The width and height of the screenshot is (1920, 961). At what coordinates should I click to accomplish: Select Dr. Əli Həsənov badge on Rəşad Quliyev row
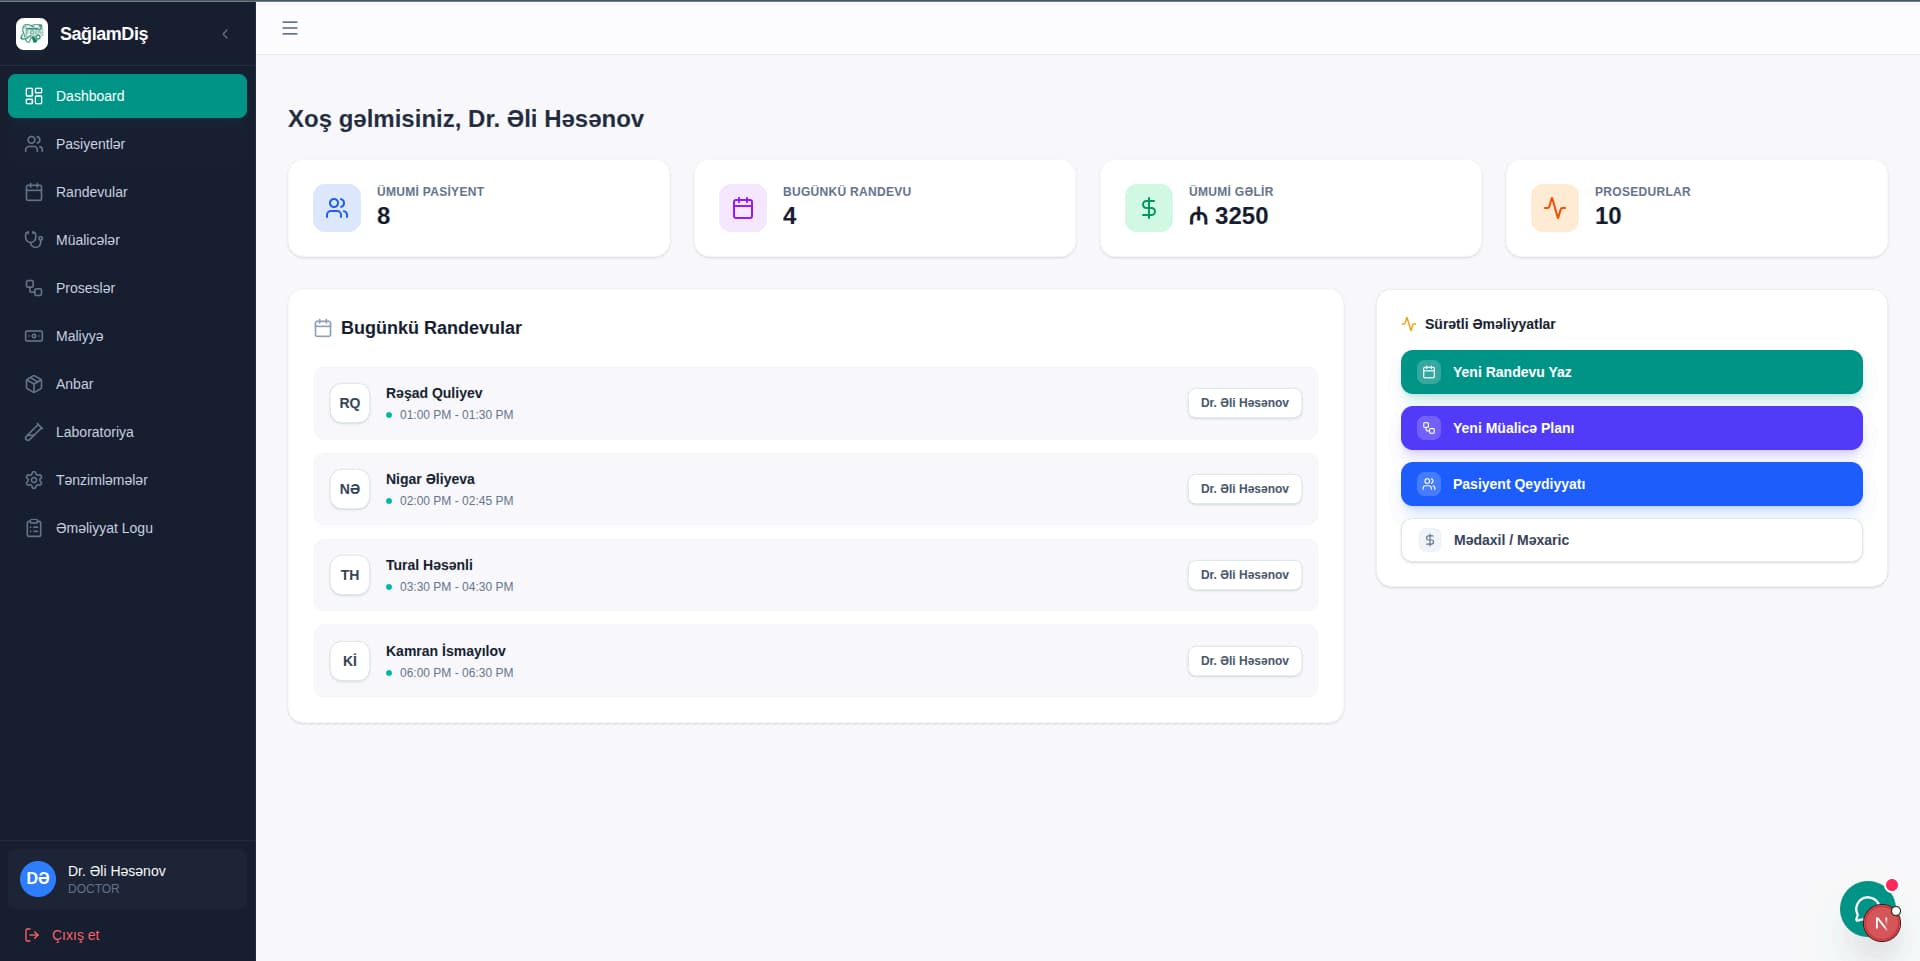tap(1244, 403)
